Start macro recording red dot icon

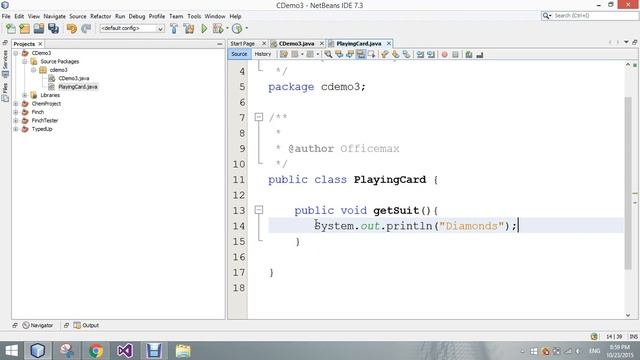coord(444,54)
